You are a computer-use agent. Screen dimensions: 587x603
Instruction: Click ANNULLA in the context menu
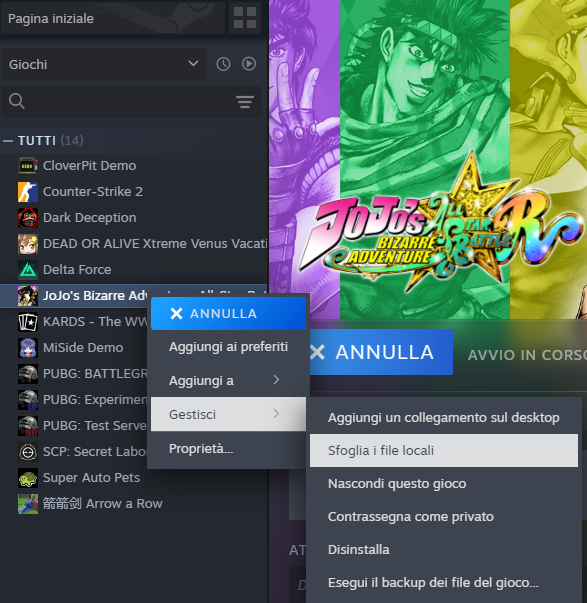tap(228, 313)
